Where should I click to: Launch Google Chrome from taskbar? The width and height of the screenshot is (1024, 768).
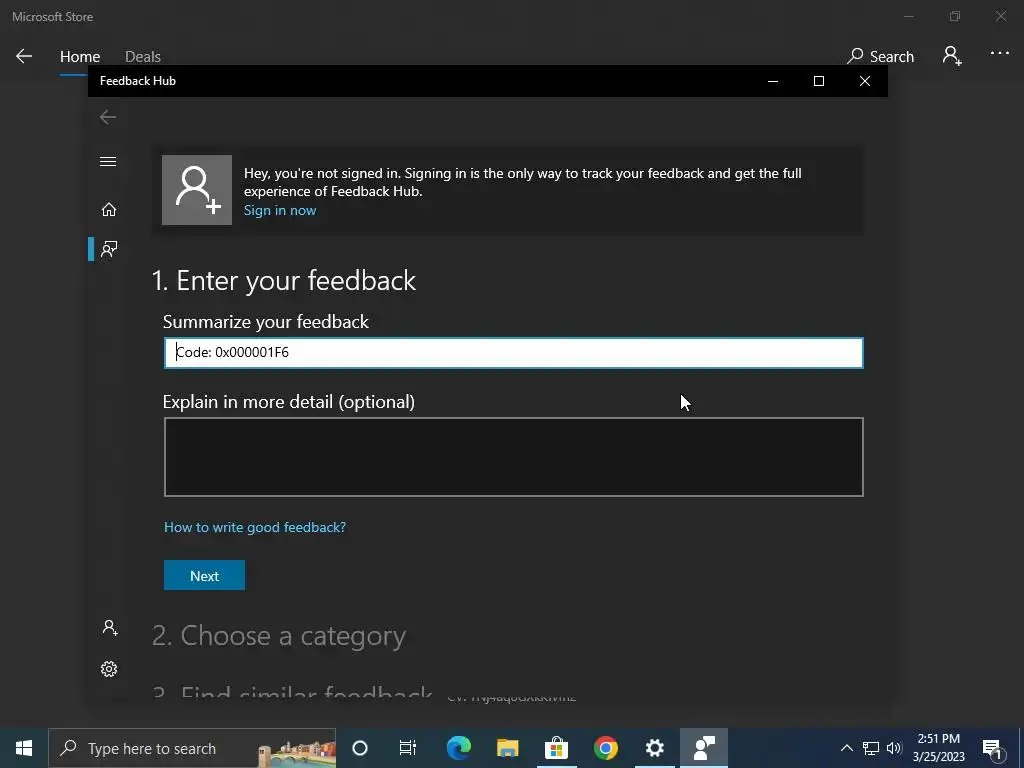point(605,748)
